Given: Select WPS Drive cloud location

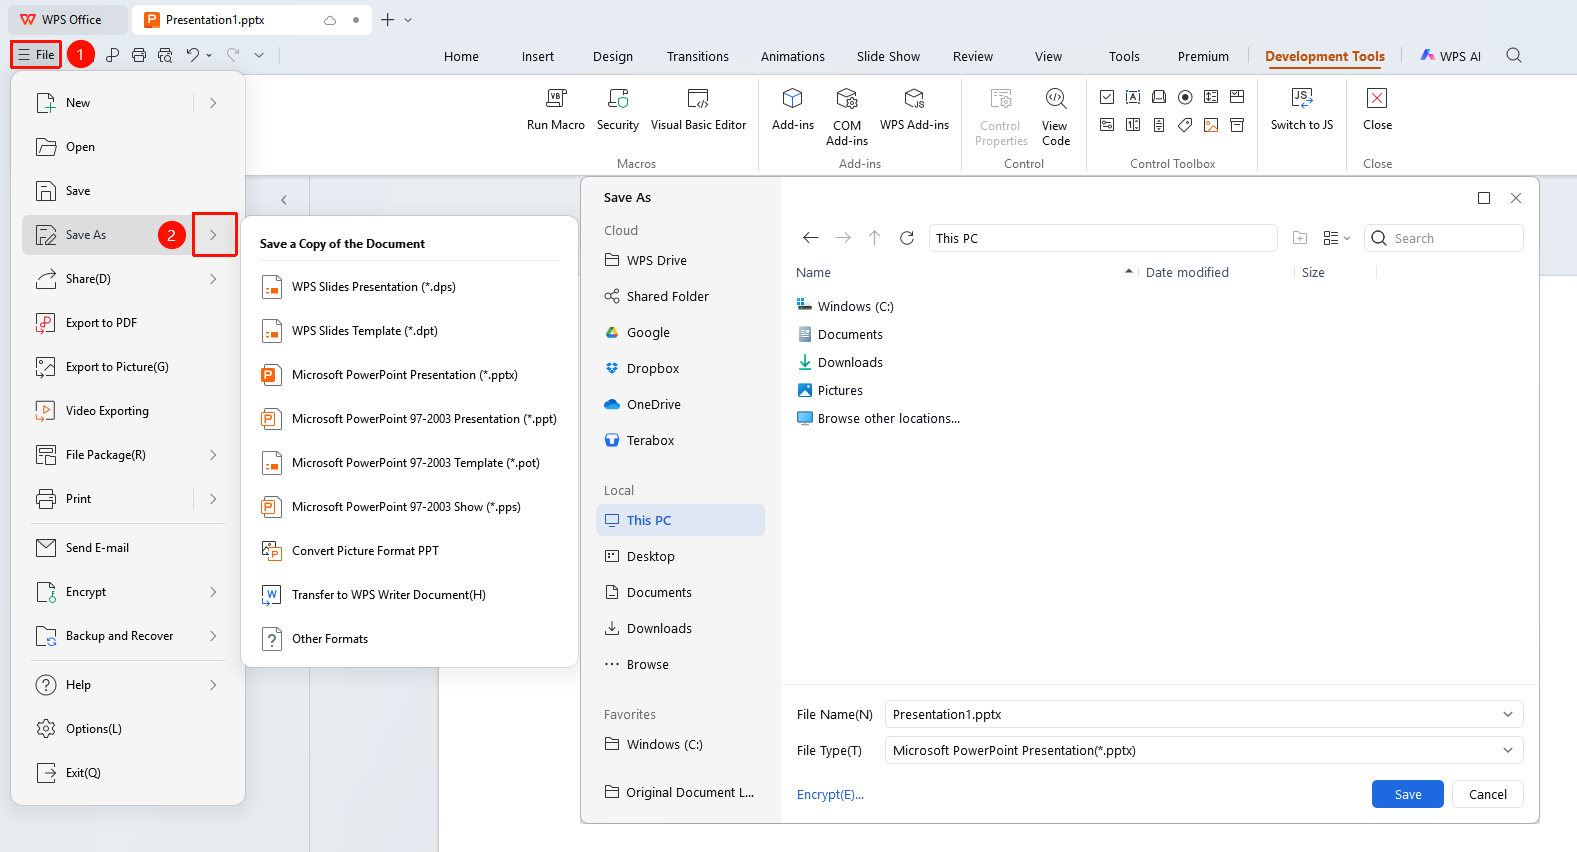Looking at the screenshot, I should 681,260.
